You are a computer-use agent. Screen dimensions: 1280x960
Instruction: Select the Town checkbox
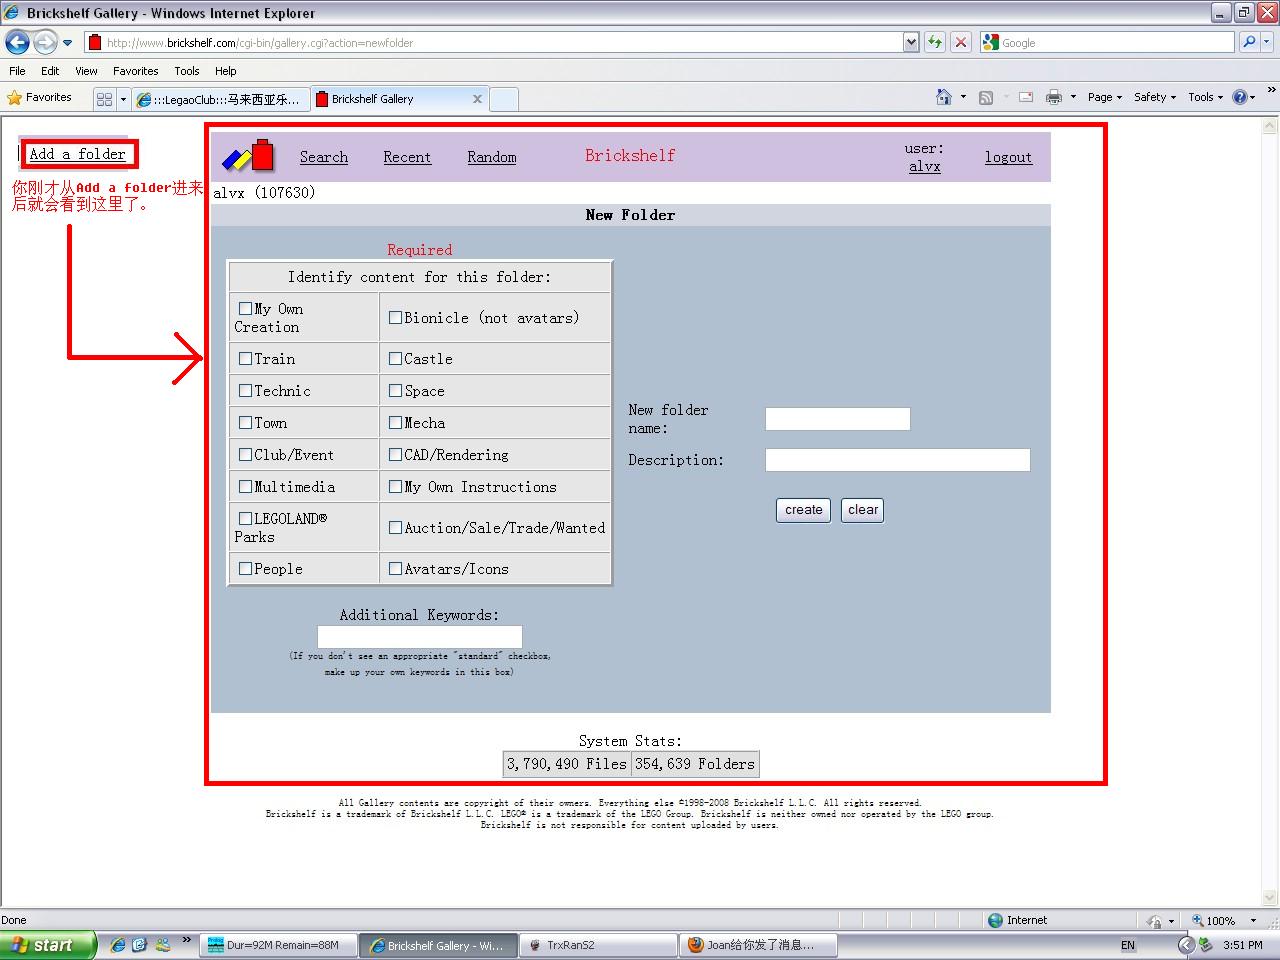pyautogui.click(x=246, y=423)
